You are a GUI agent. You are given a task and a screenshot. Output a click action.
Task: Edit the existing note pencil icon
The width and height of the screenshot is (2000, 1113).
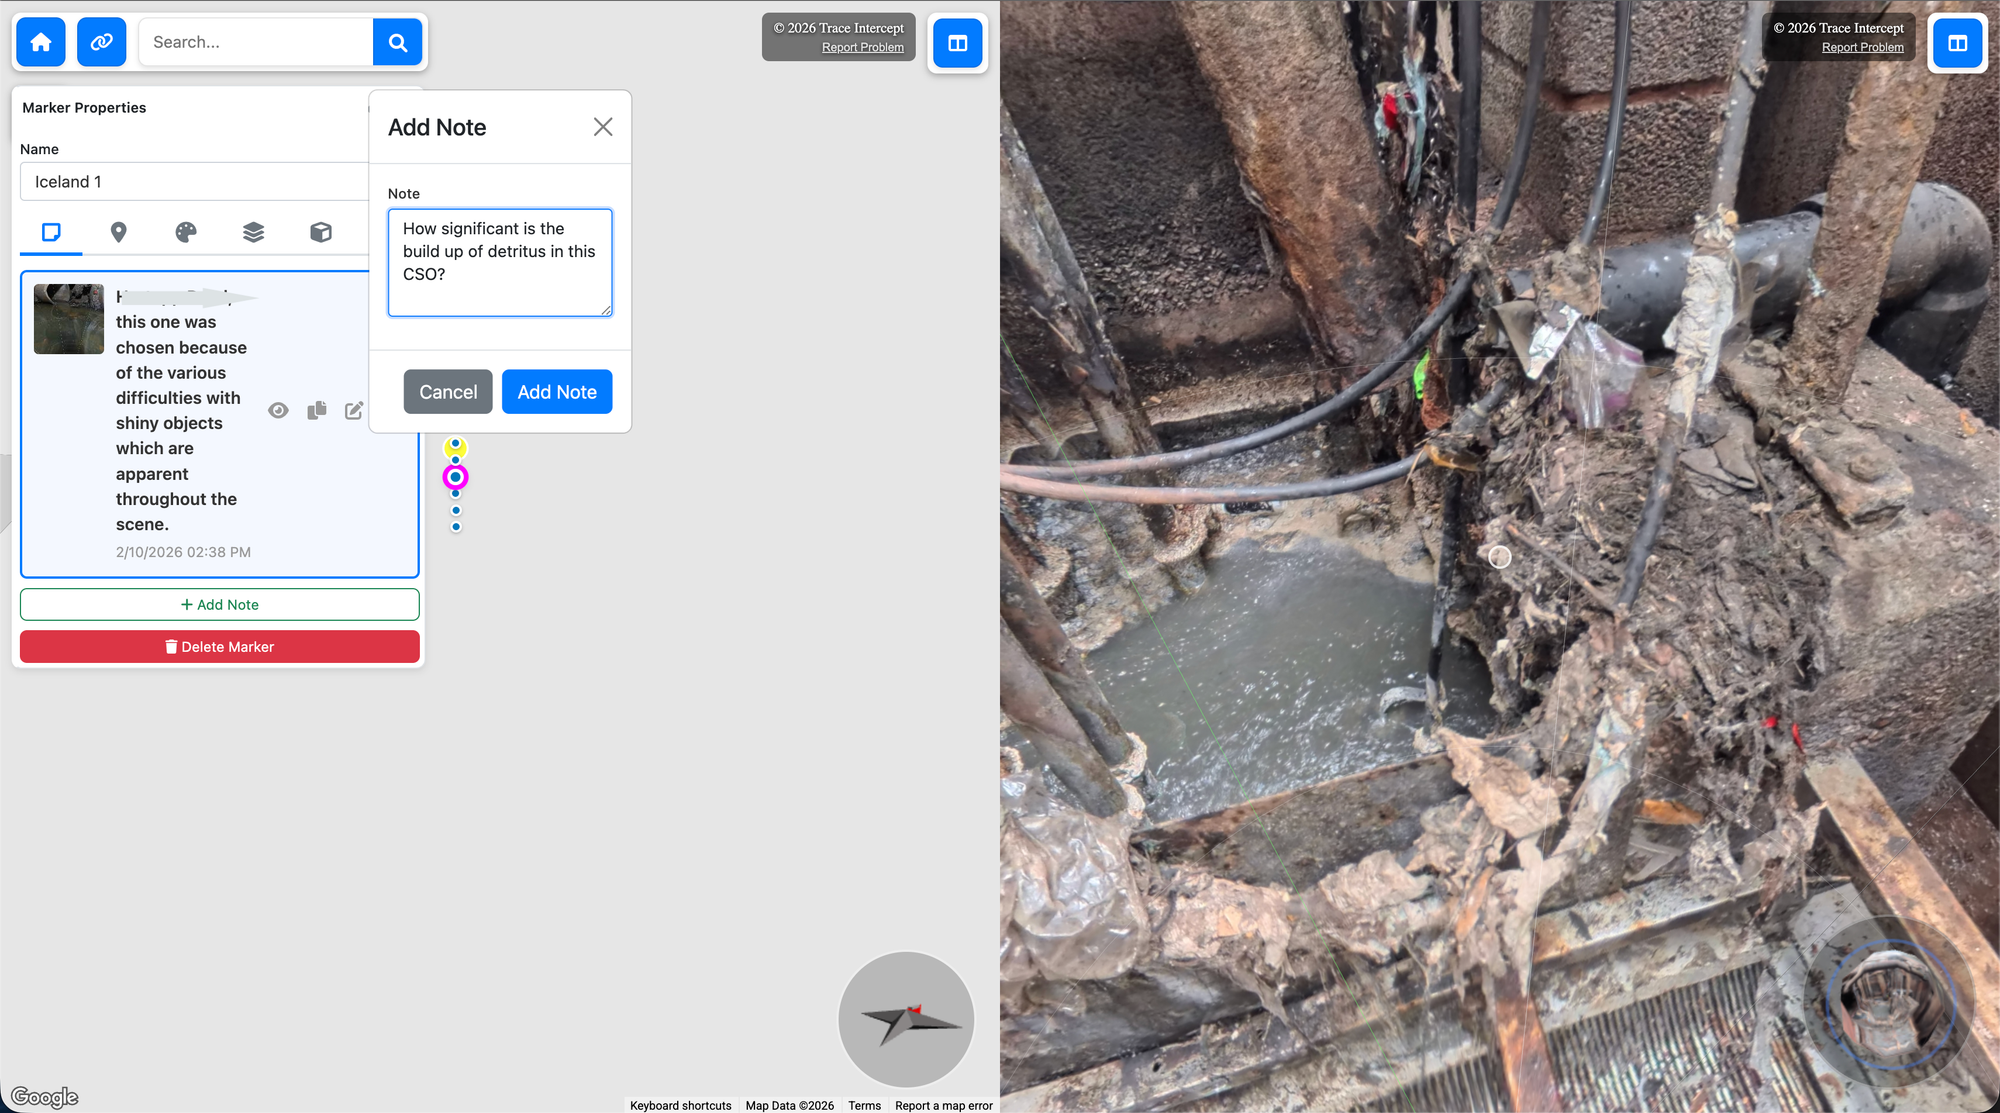pyautogui.click(x=354, y=410)
